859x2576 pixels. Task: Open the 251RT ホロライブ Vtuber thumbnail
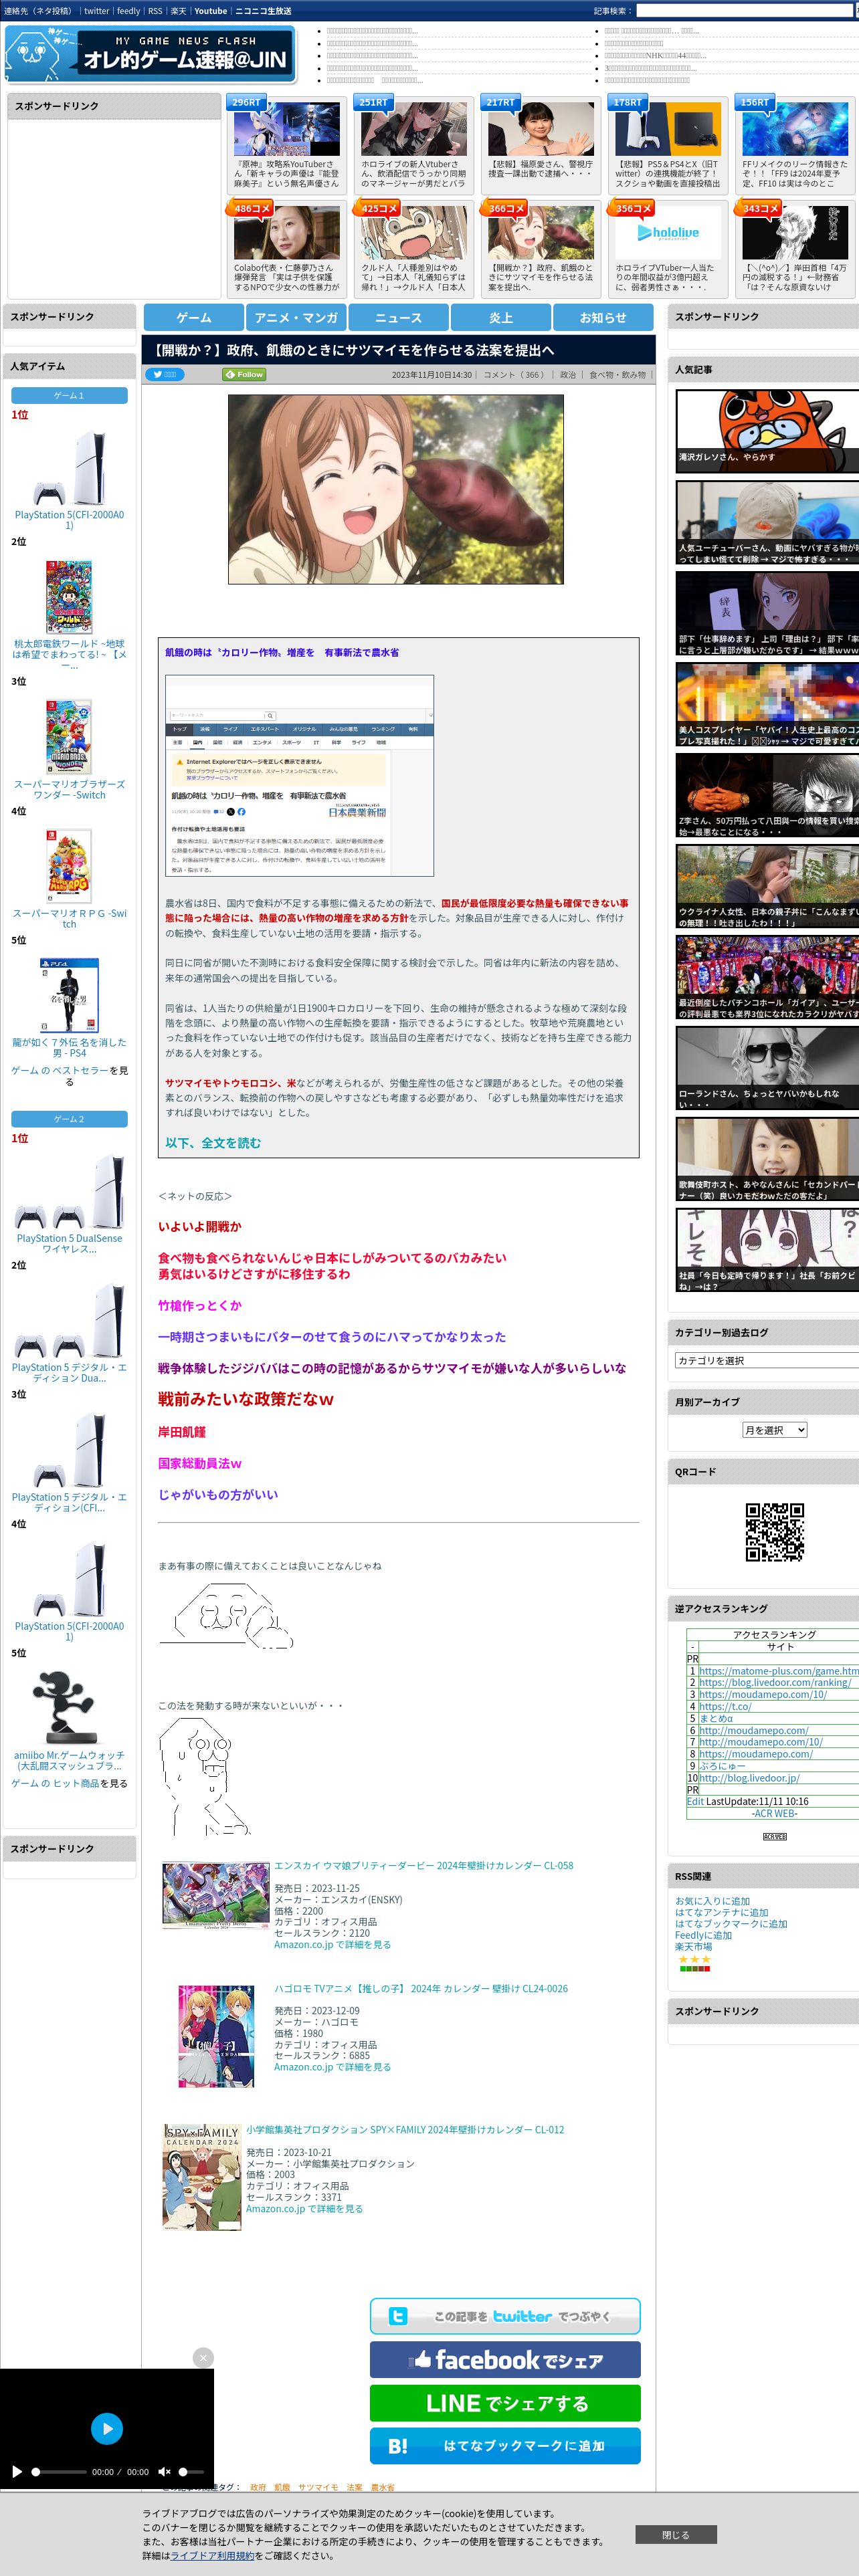click(x=413, y=128)
